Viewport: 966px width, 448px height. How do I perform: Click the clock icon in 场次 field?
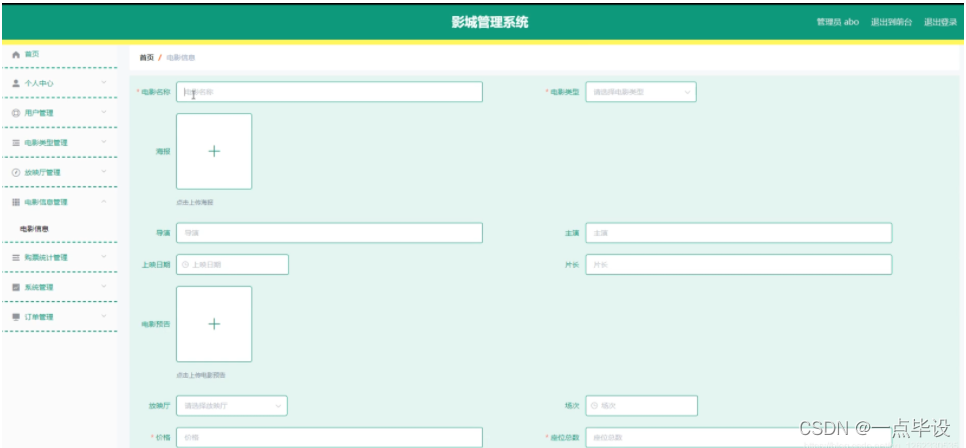point(595,406)
